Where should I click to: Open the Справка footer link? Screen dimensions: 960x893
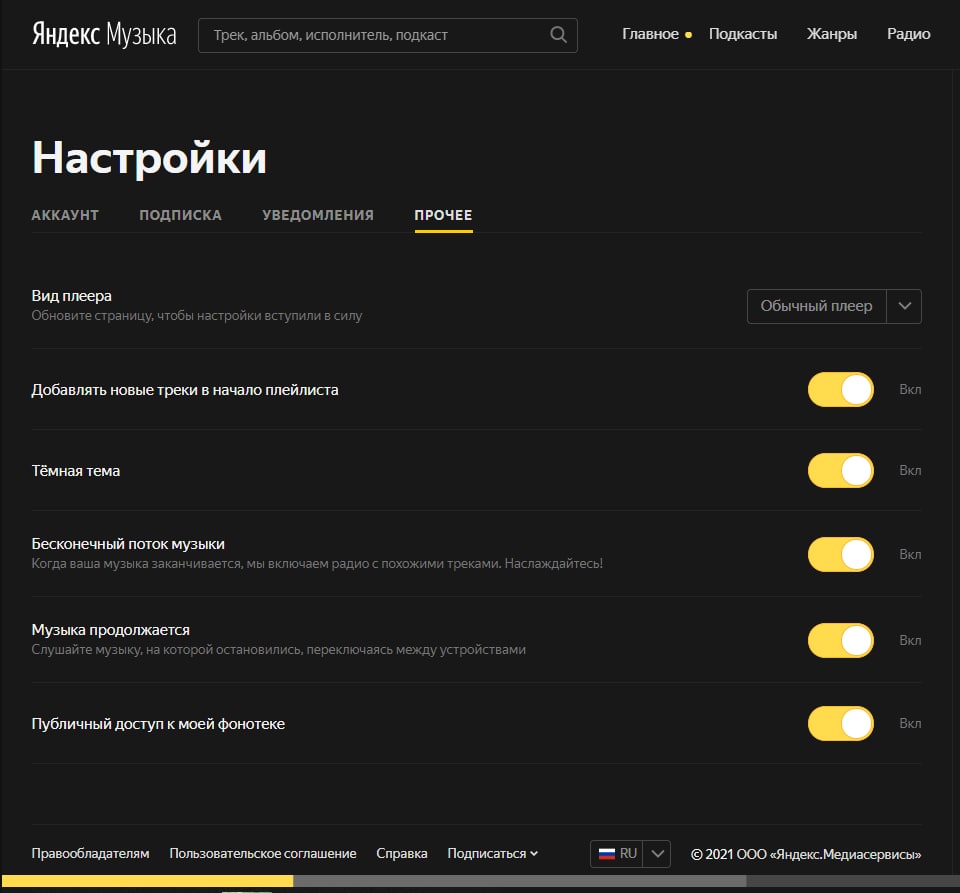(402, 854)
